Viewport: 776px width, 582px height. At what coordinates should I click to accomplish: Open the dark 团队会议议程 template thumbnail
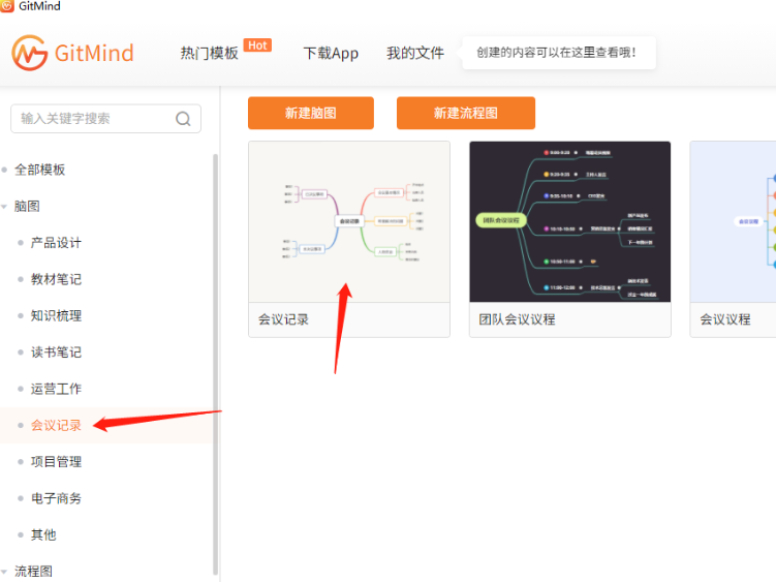click(x=570, y=222)
